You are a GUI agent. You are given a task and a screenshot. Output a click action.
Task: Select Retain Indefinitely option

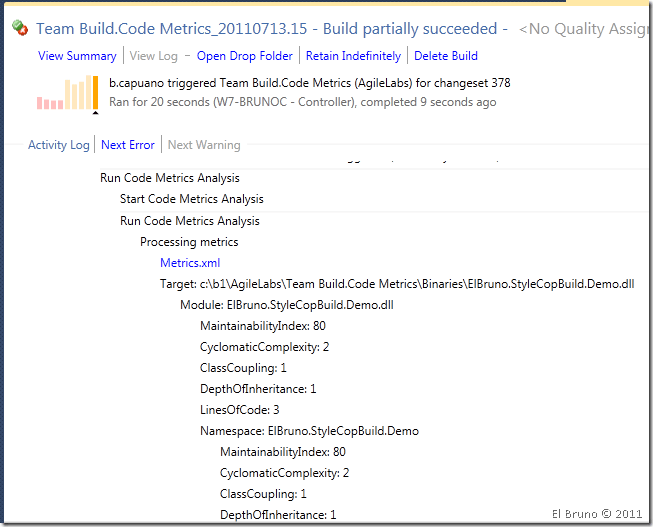[x=353, y=56]
